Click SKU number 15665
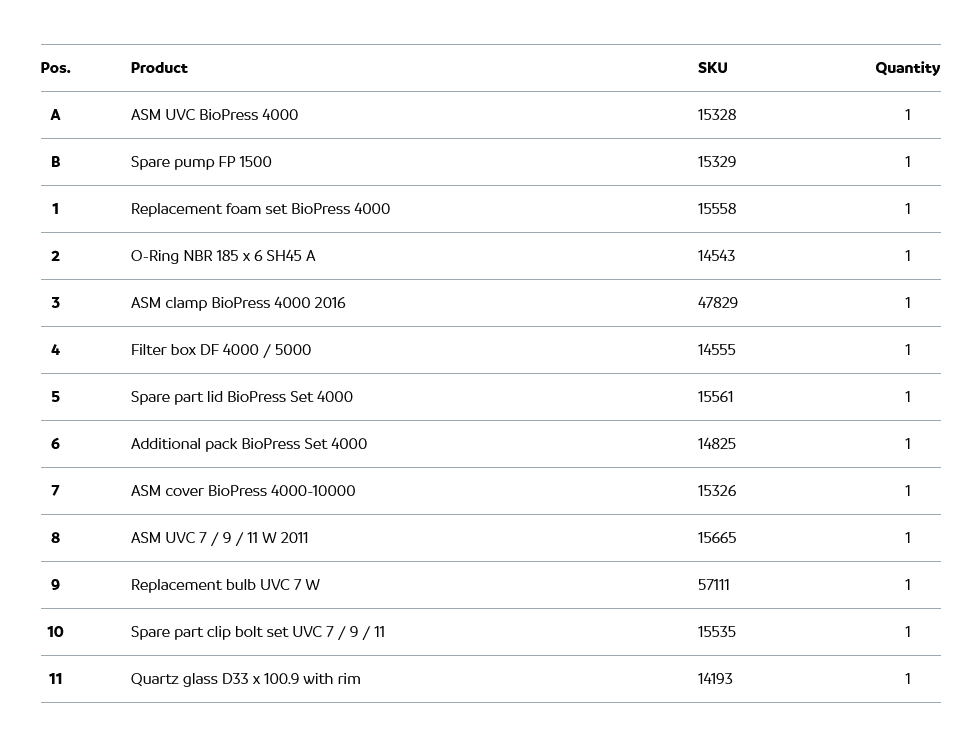Screen dimensions: 974x745 pos(716,538)
